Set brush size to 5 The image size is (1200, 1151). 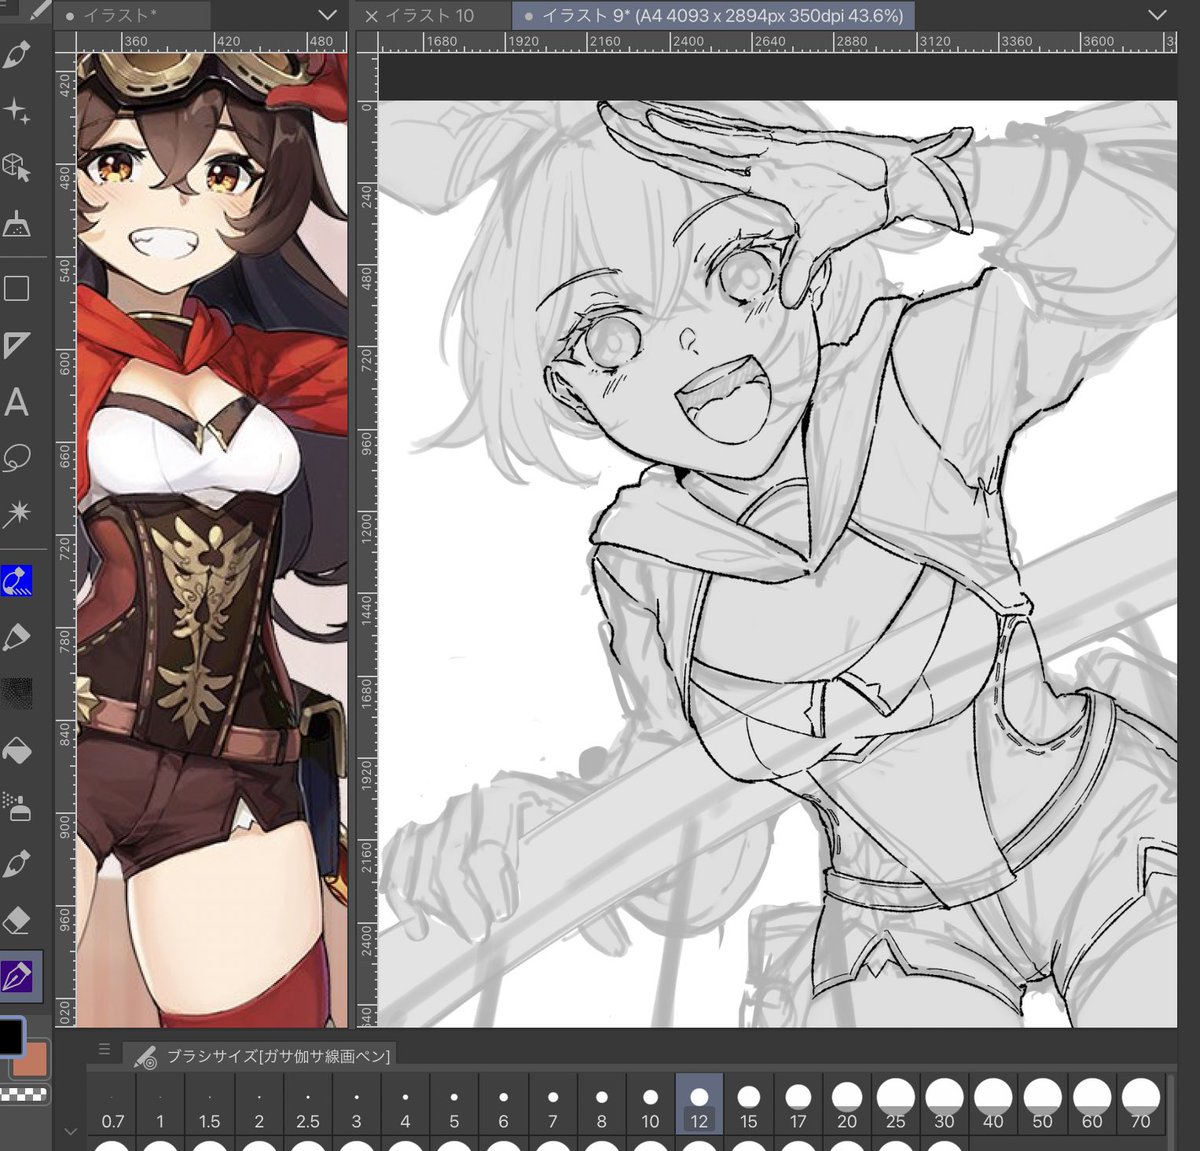454,1105
